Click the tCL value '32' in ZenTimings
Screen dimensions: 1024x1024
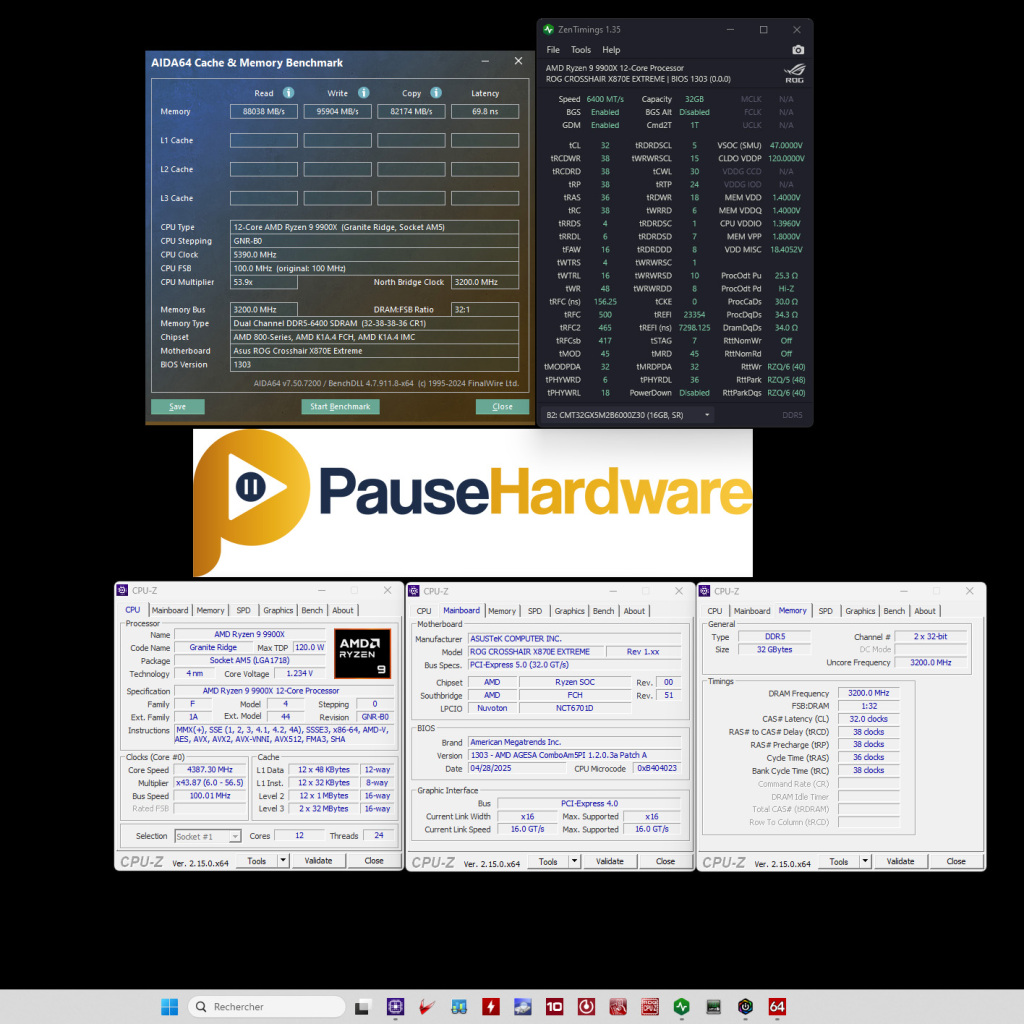605,146
